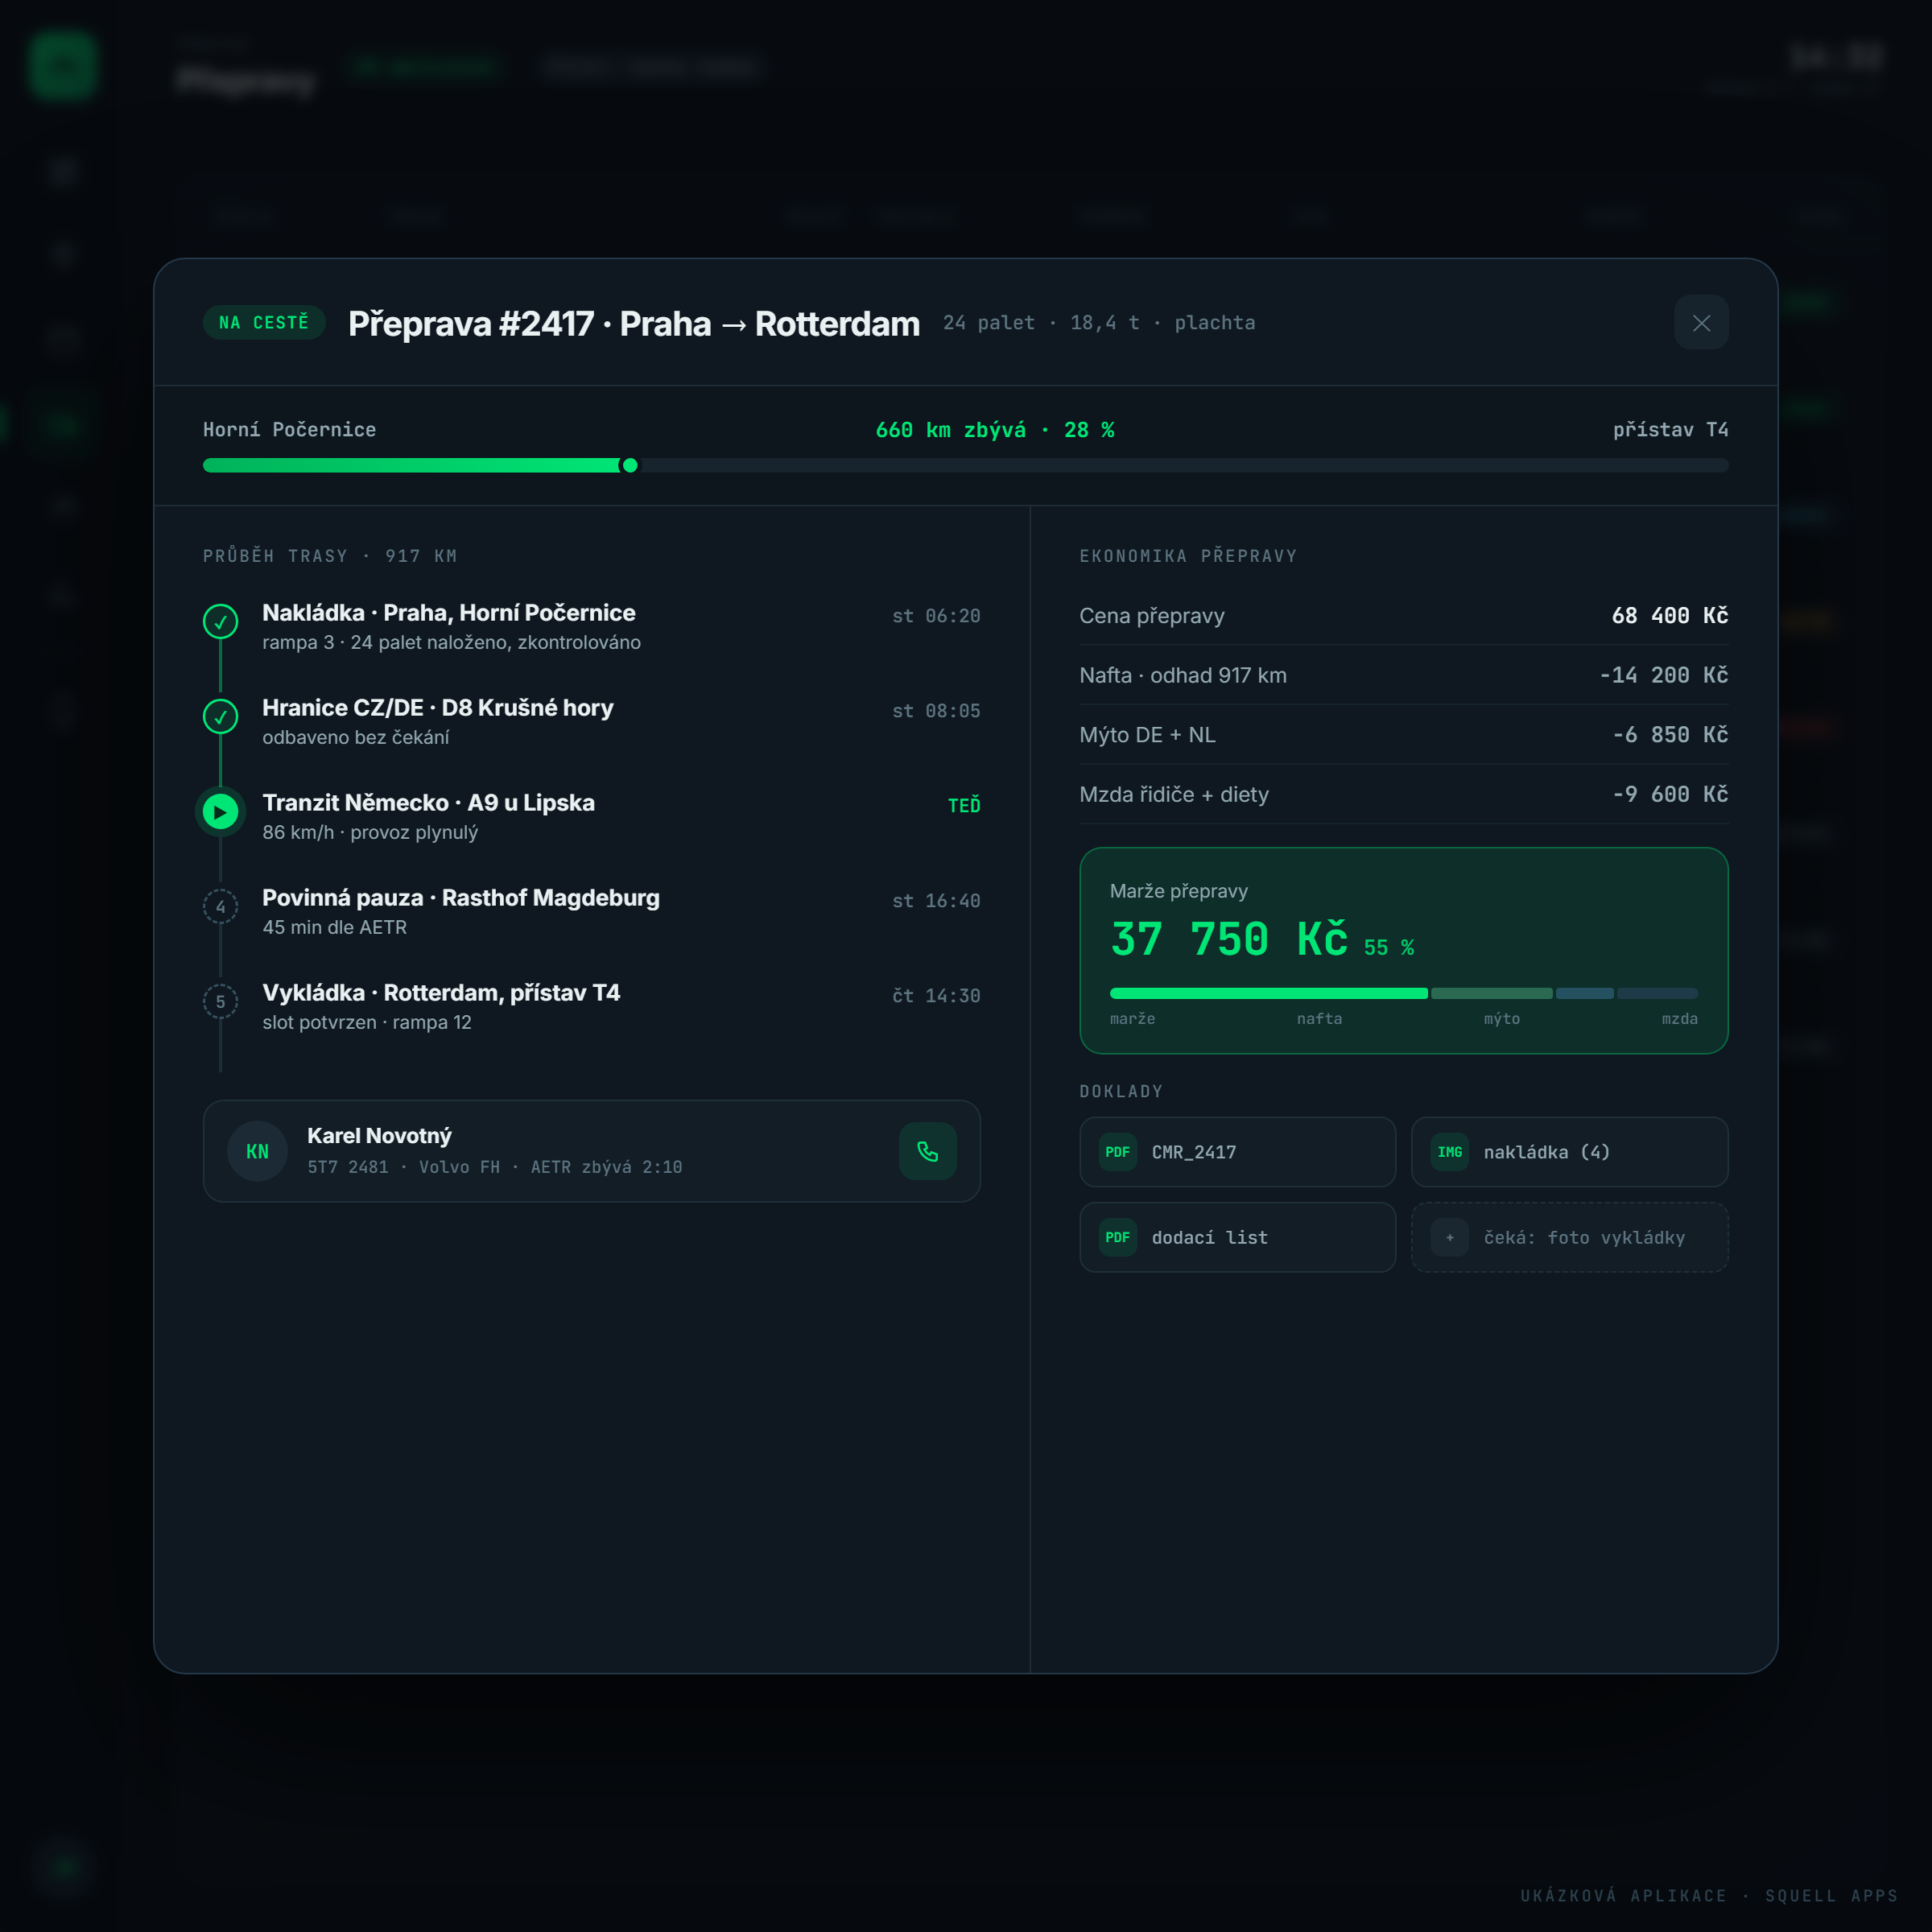Call driver Karel Novotný via phone icon

(928, 1151)
